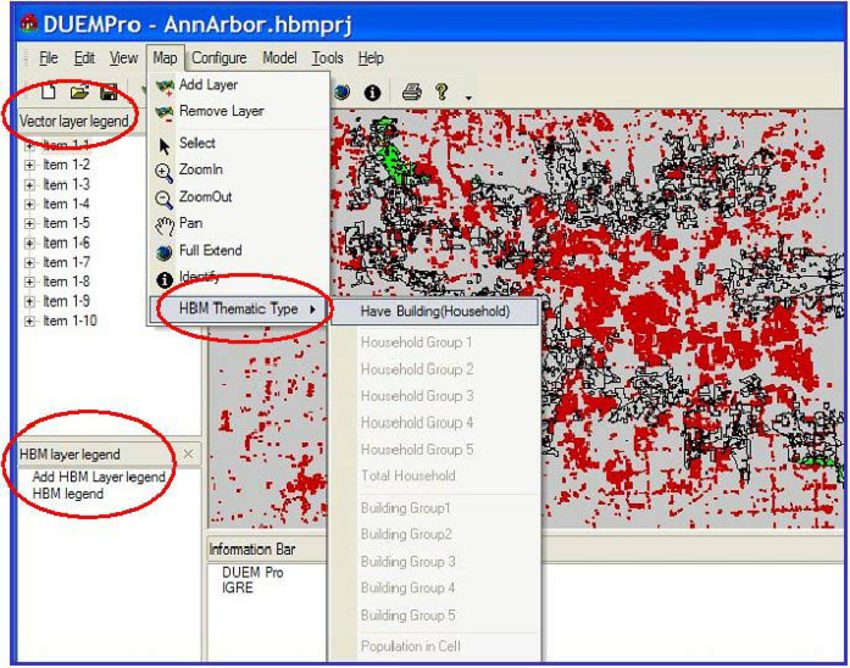Click the ZoomOut magnifier icon
Image resolution: width=850 pixels, height=668 pixels.
(x=164, y=199)
